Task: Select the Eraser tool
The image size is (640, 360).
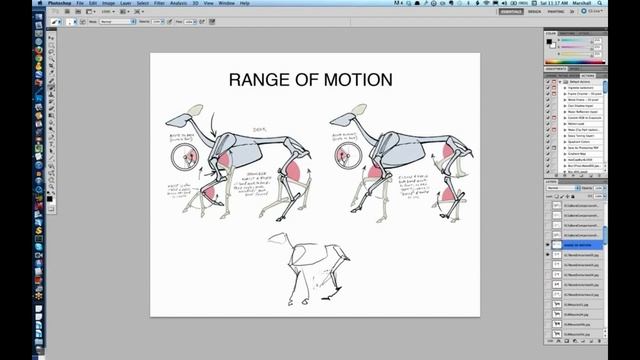Action: (51, 109)
